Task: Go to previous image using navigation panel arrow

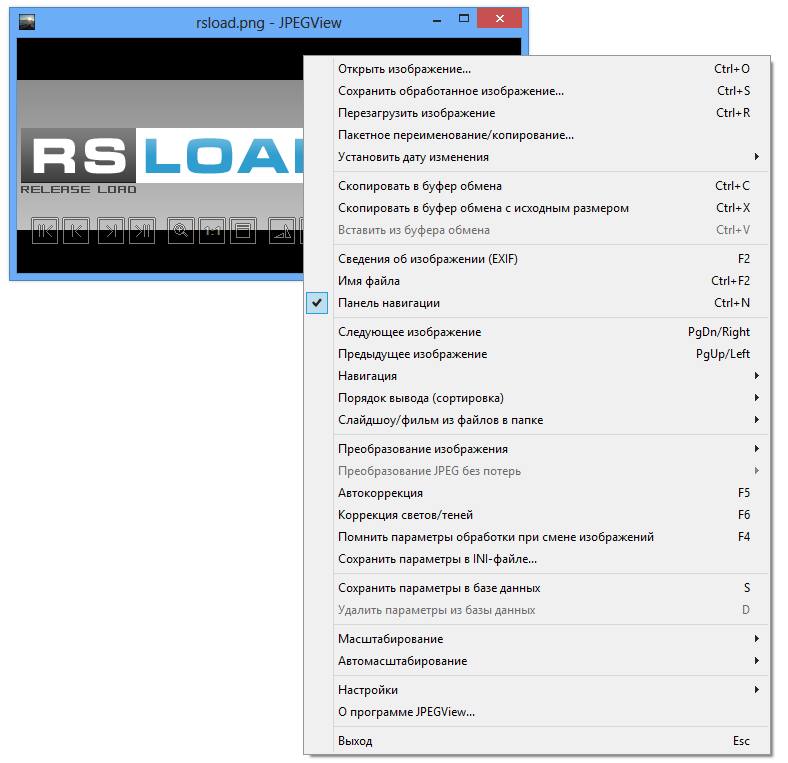Action: pyautogui.click(x=76, y=231)
